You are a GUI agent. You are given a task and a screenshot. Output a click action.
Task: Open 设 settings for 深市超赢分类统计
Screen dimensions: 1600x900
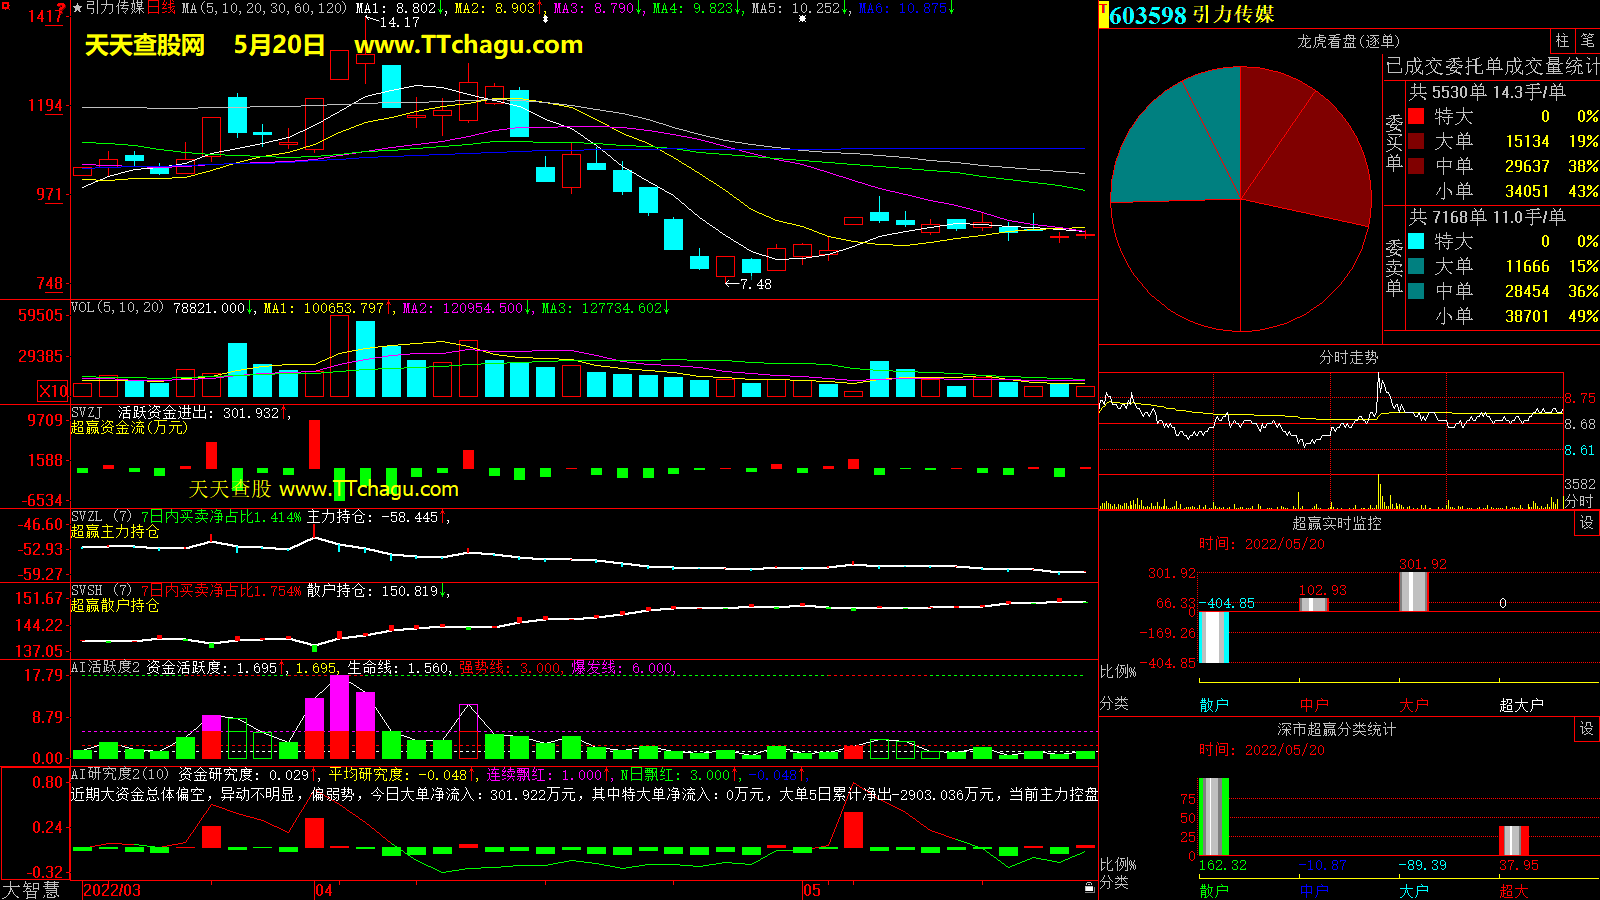[1586, 729]
